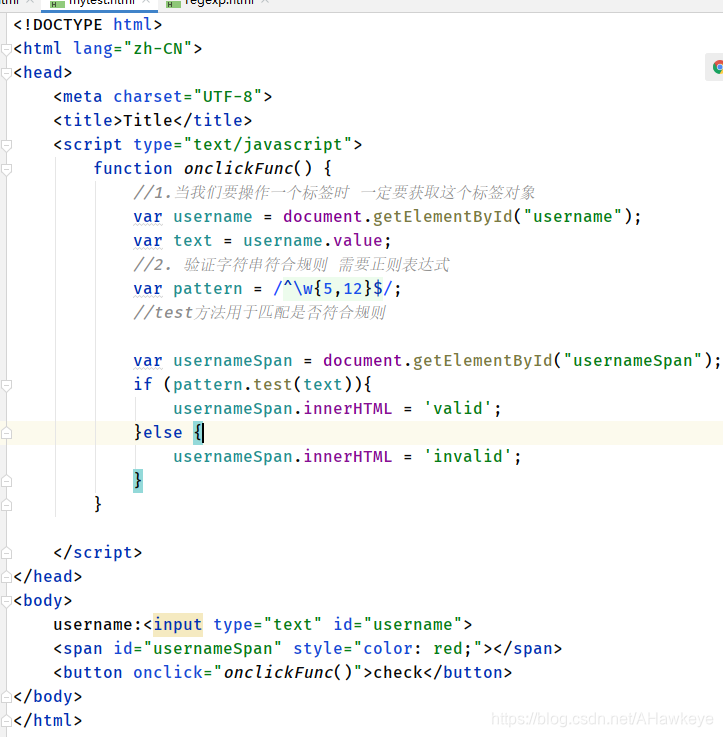Click the "text/javascript" type value
Viewport: 723px width, 737px height.
click(268, 144)
